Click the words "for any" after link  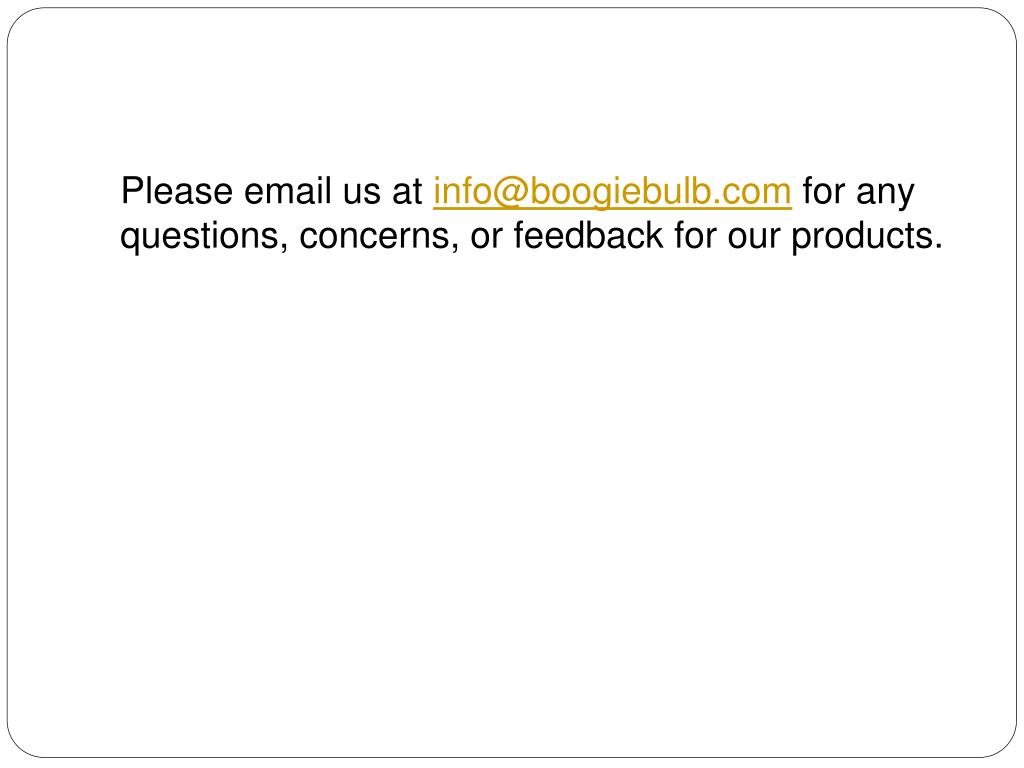tap(858, 193)
